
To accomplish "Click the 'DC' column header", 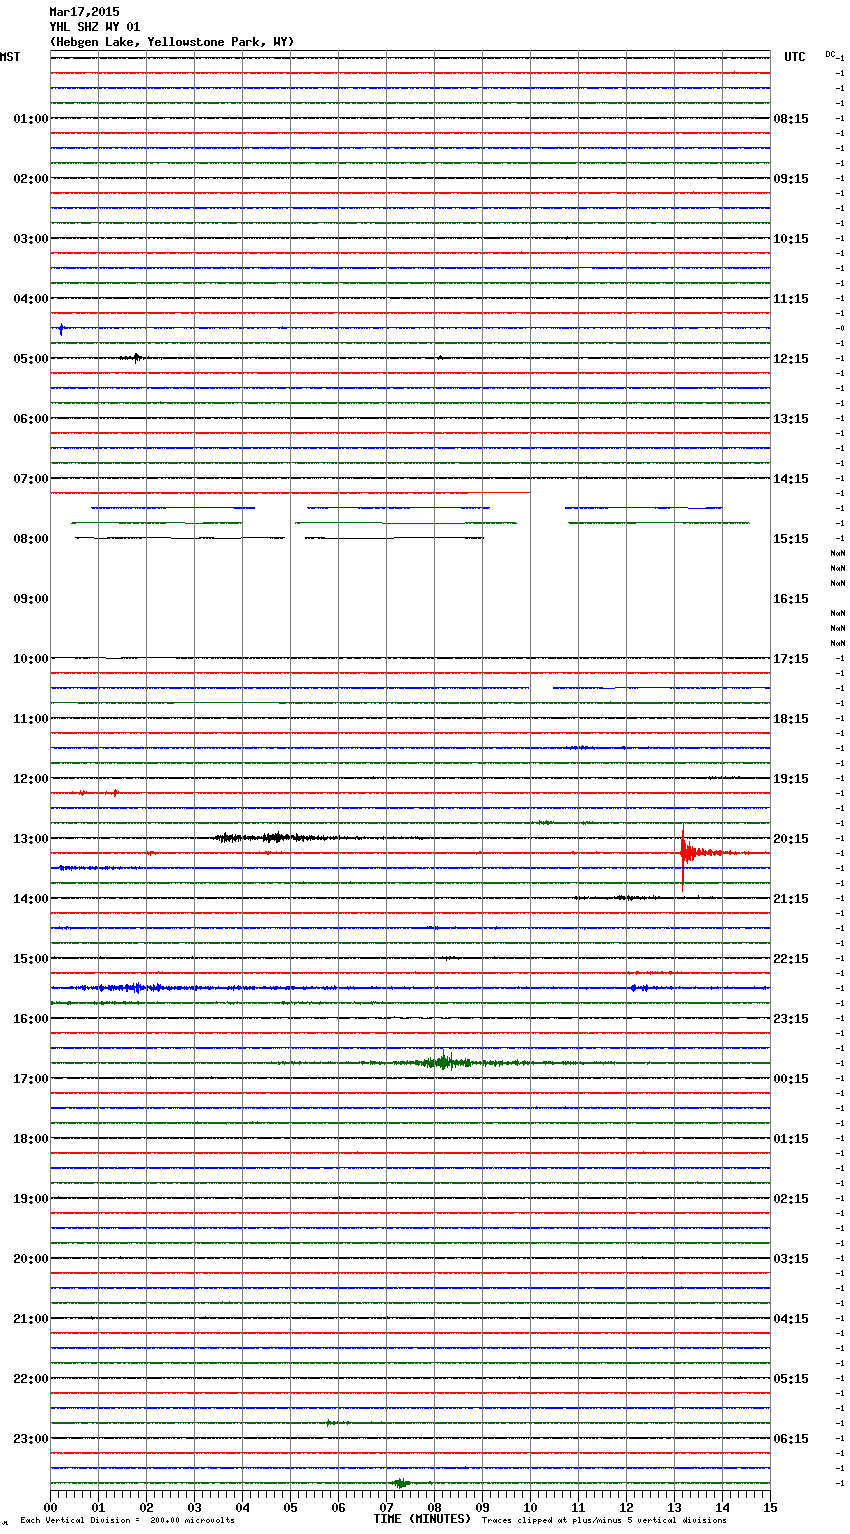I will [830, 54].
